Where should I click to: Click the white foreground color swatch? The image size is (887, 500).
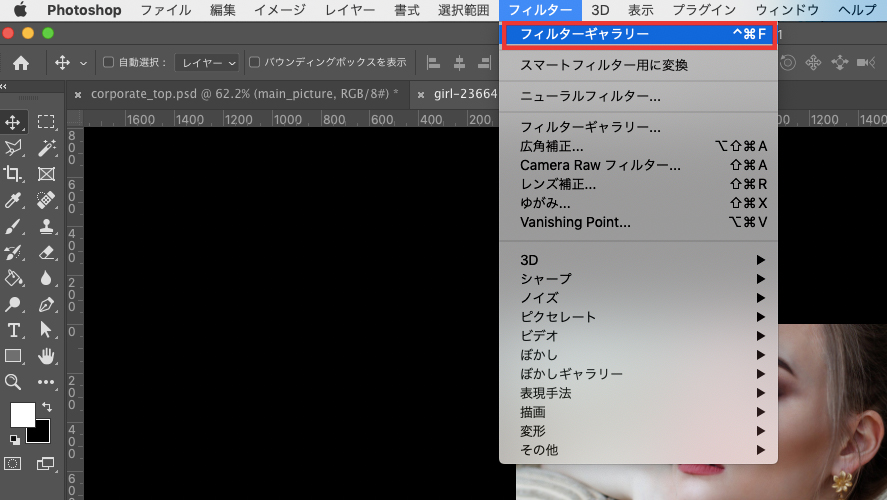pos(21,415)
